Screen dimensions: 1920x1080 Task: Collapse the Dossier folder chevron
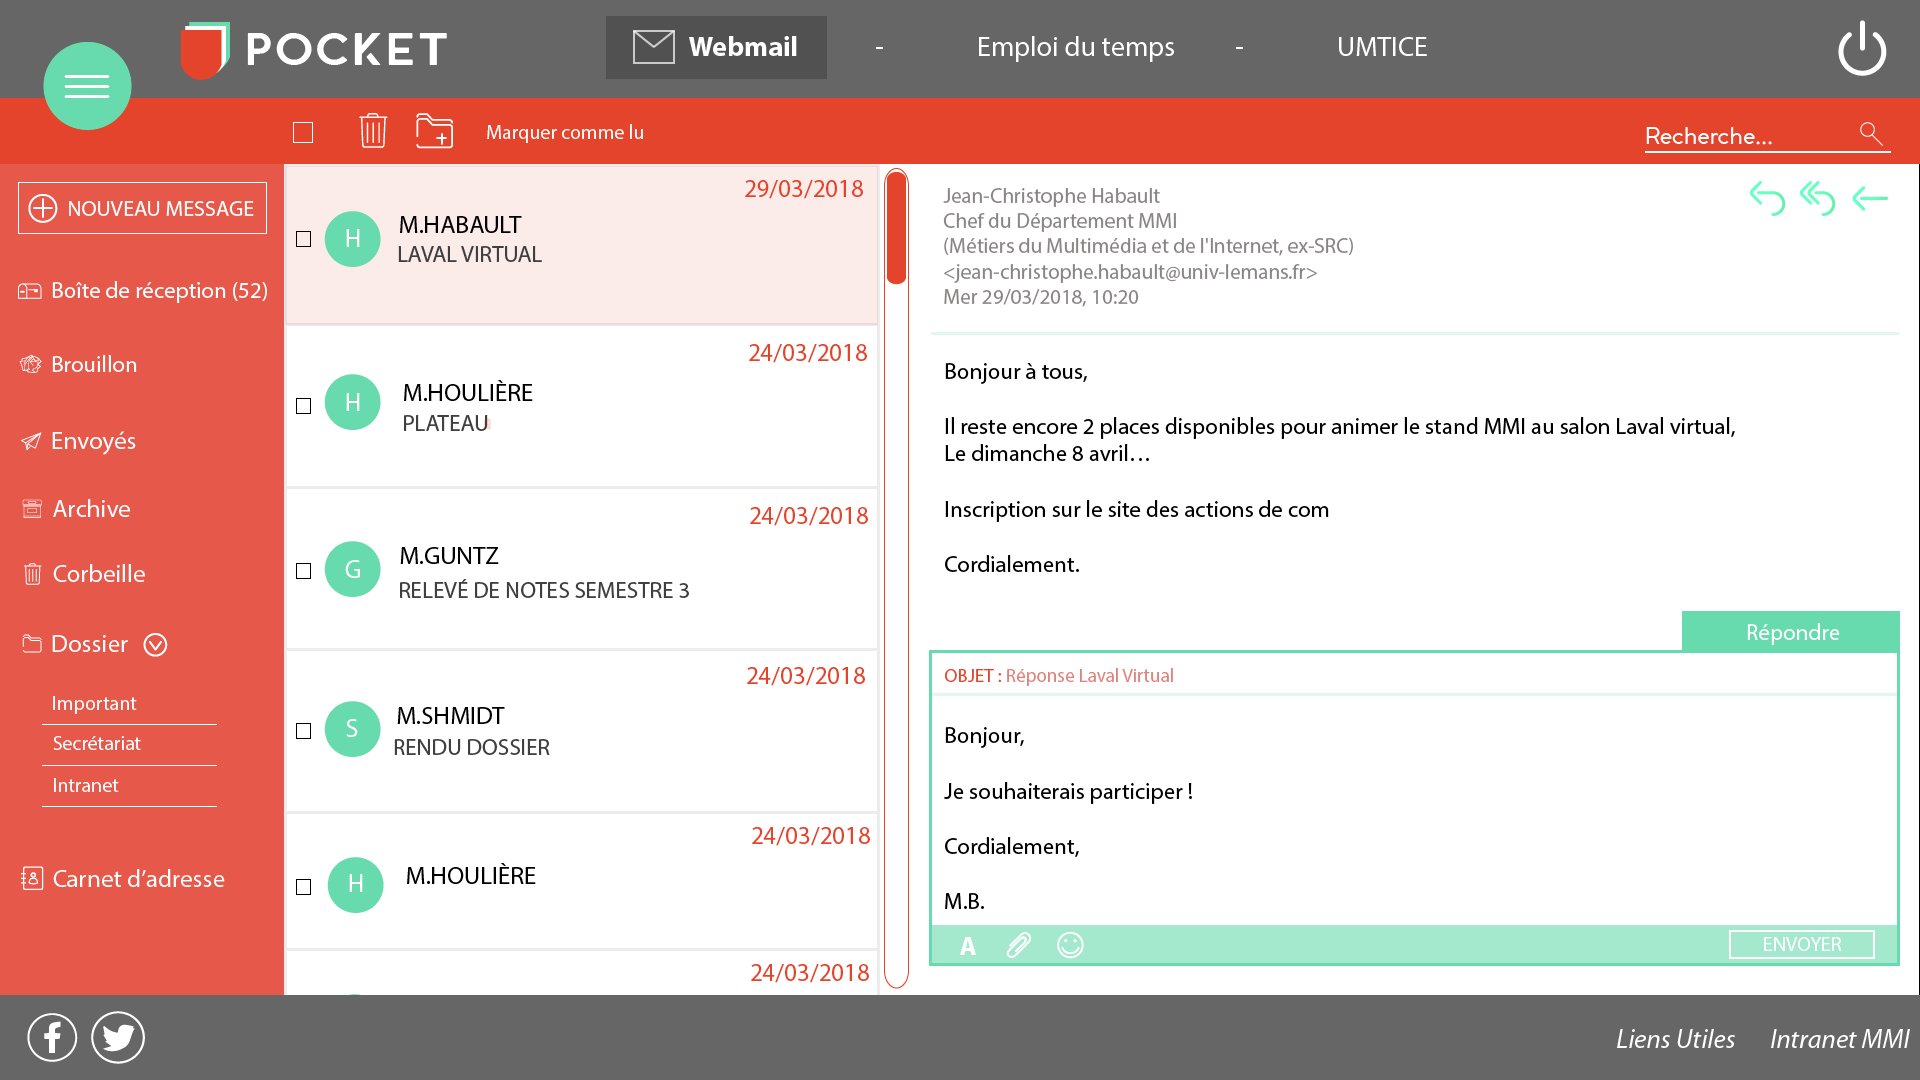155,645
